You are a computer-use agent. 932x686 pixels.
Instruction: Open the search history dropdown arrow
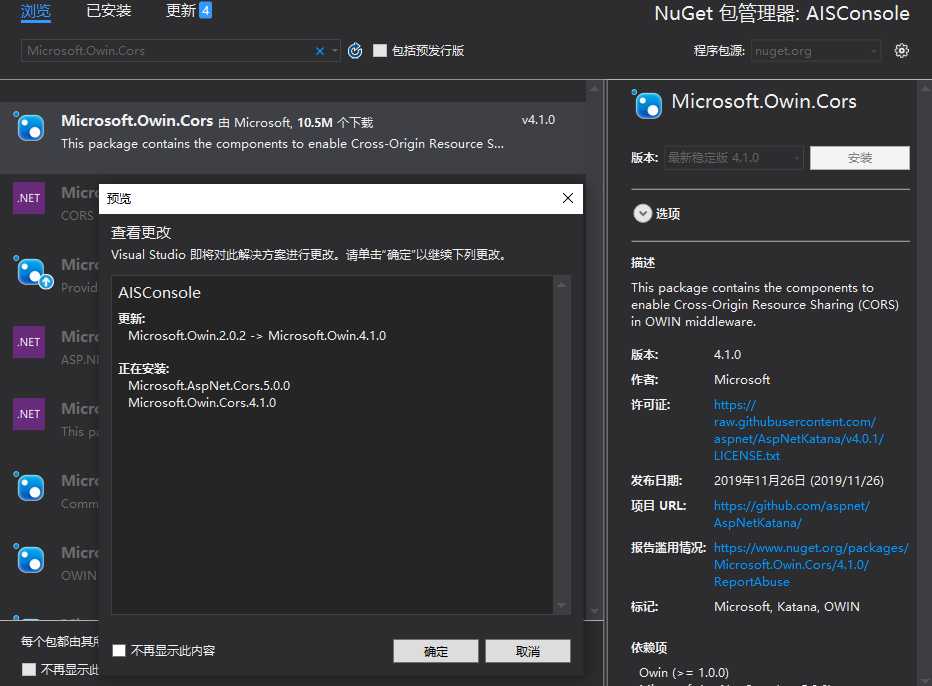click(x=335, y=51)
